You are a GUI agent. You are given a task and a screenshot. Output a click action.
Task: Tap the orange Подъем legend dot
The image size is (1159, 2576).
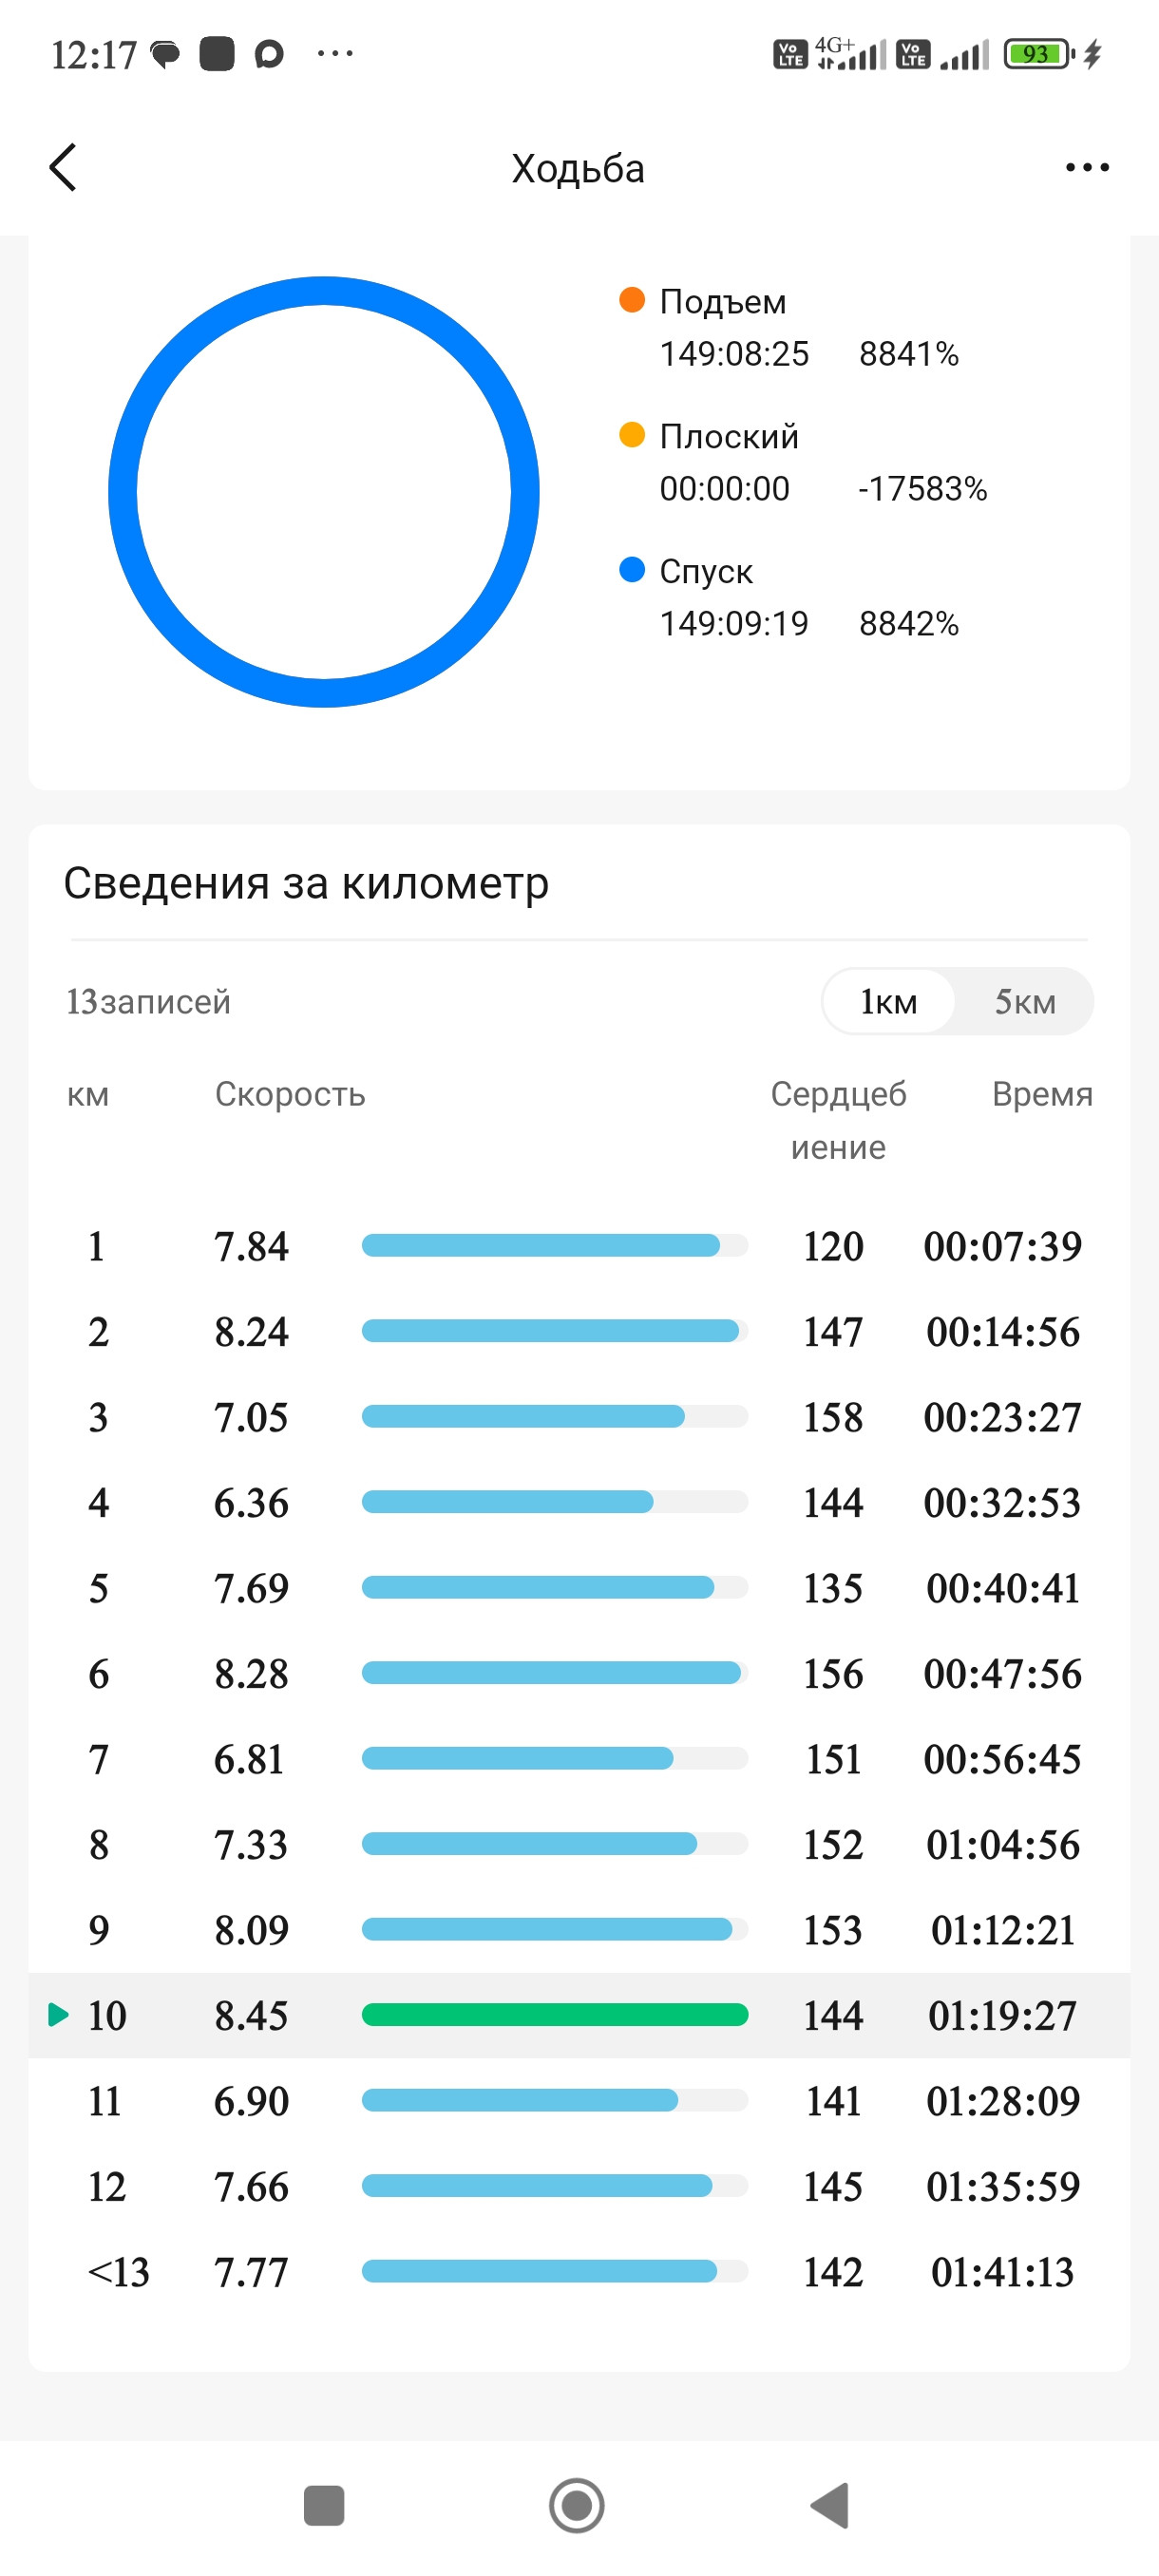point(632,300)
